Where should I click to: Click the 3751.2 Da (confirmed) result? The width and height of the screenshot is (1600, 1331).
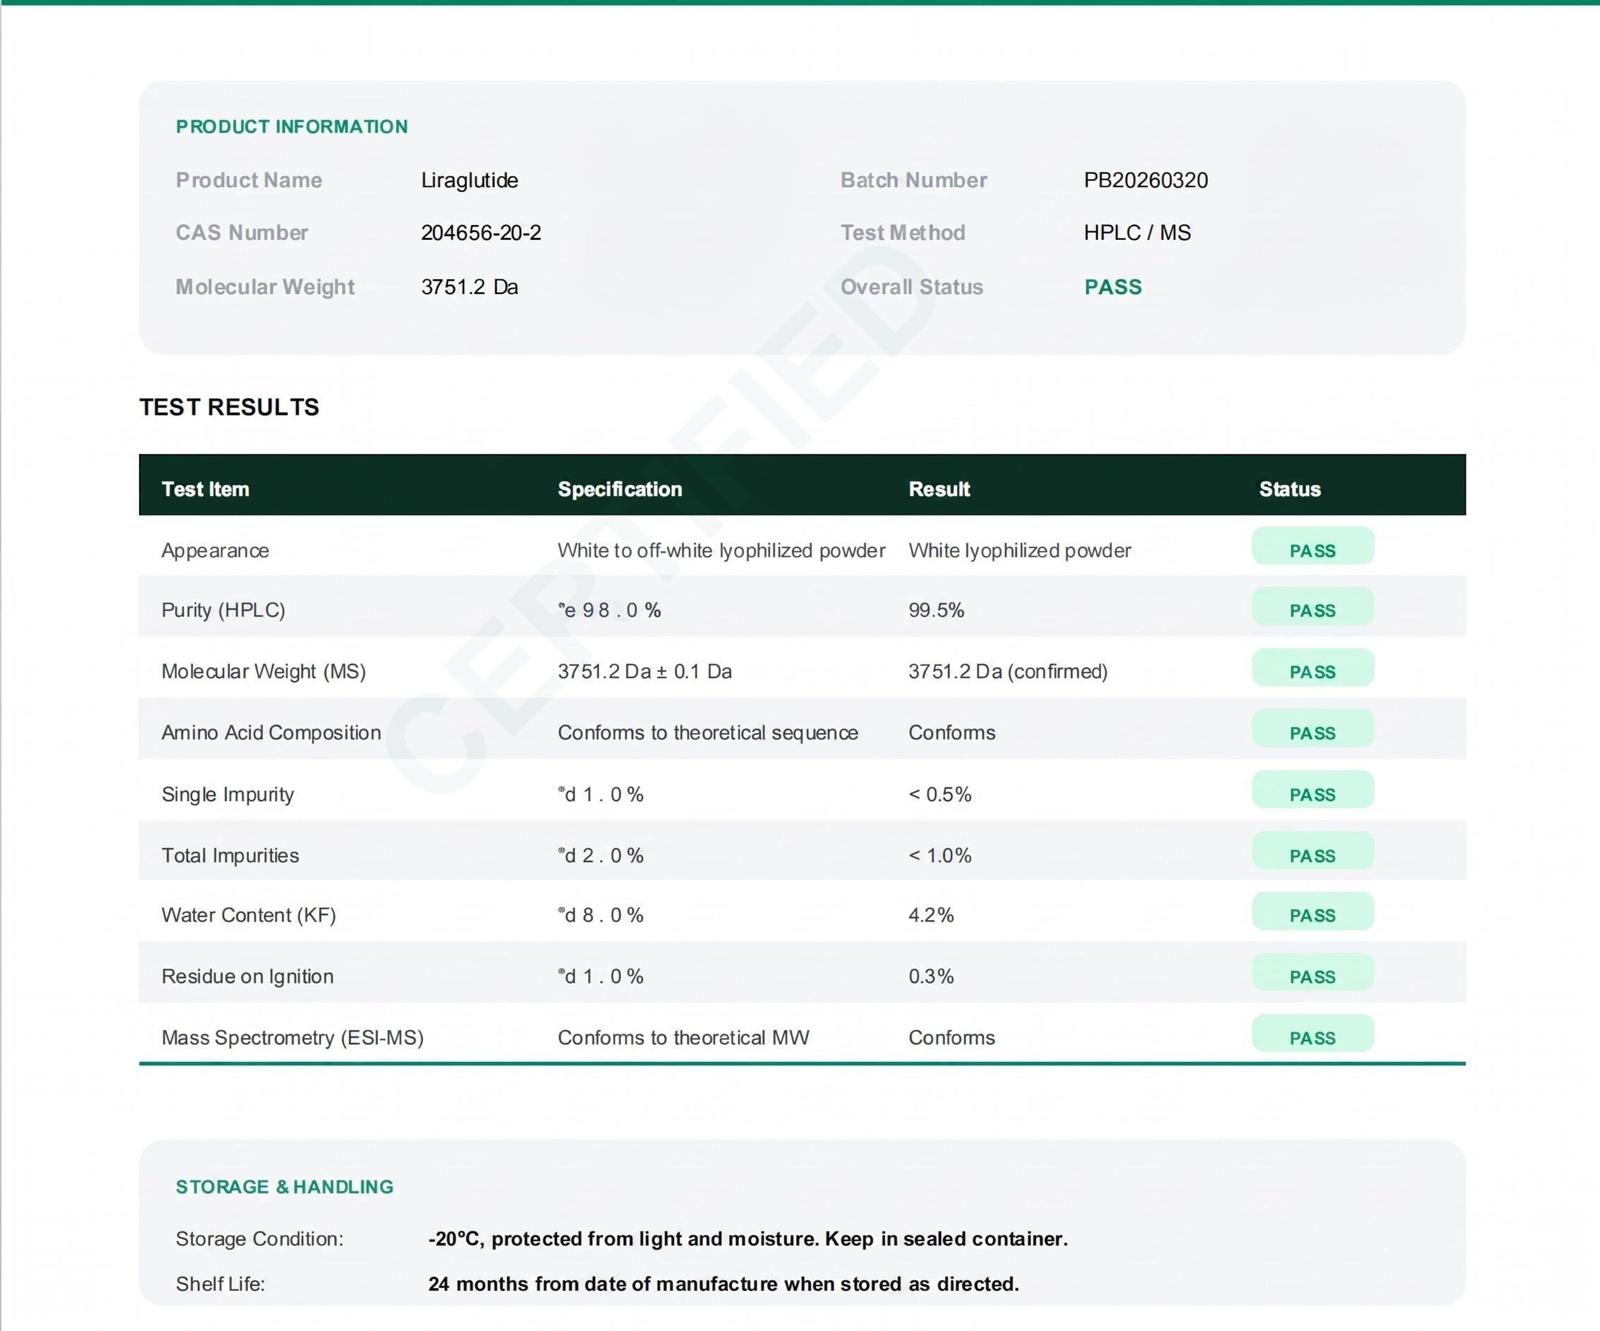pyautogui.click(x=1008, y=671)
